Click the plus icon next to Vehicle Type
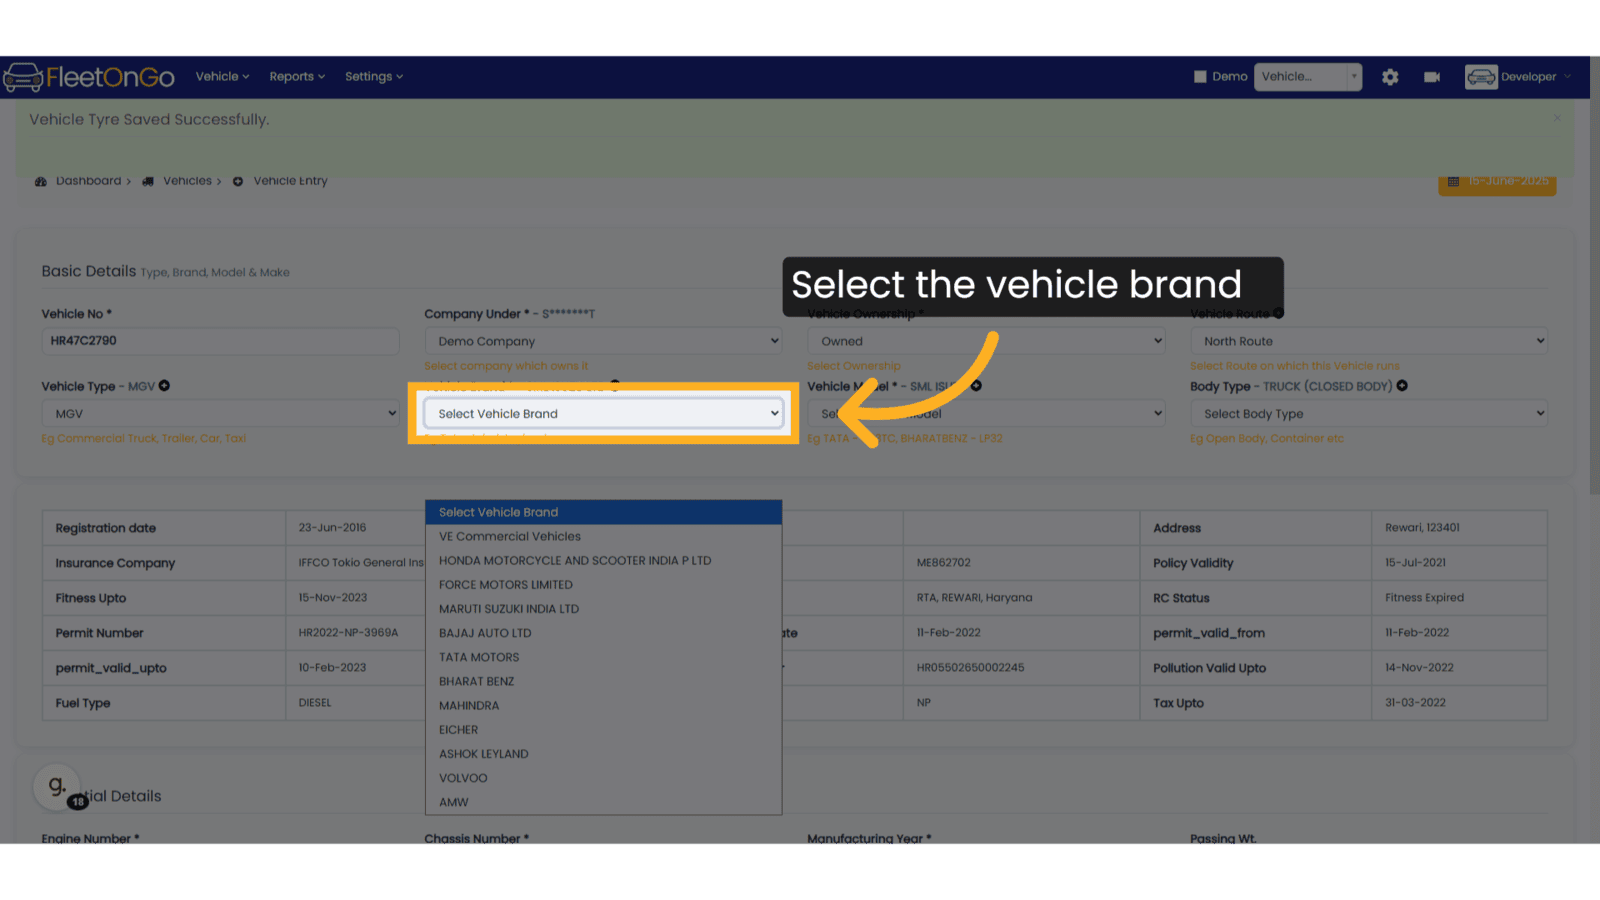The width and height of the screenshot is (1600, 900). click(164, 386)
